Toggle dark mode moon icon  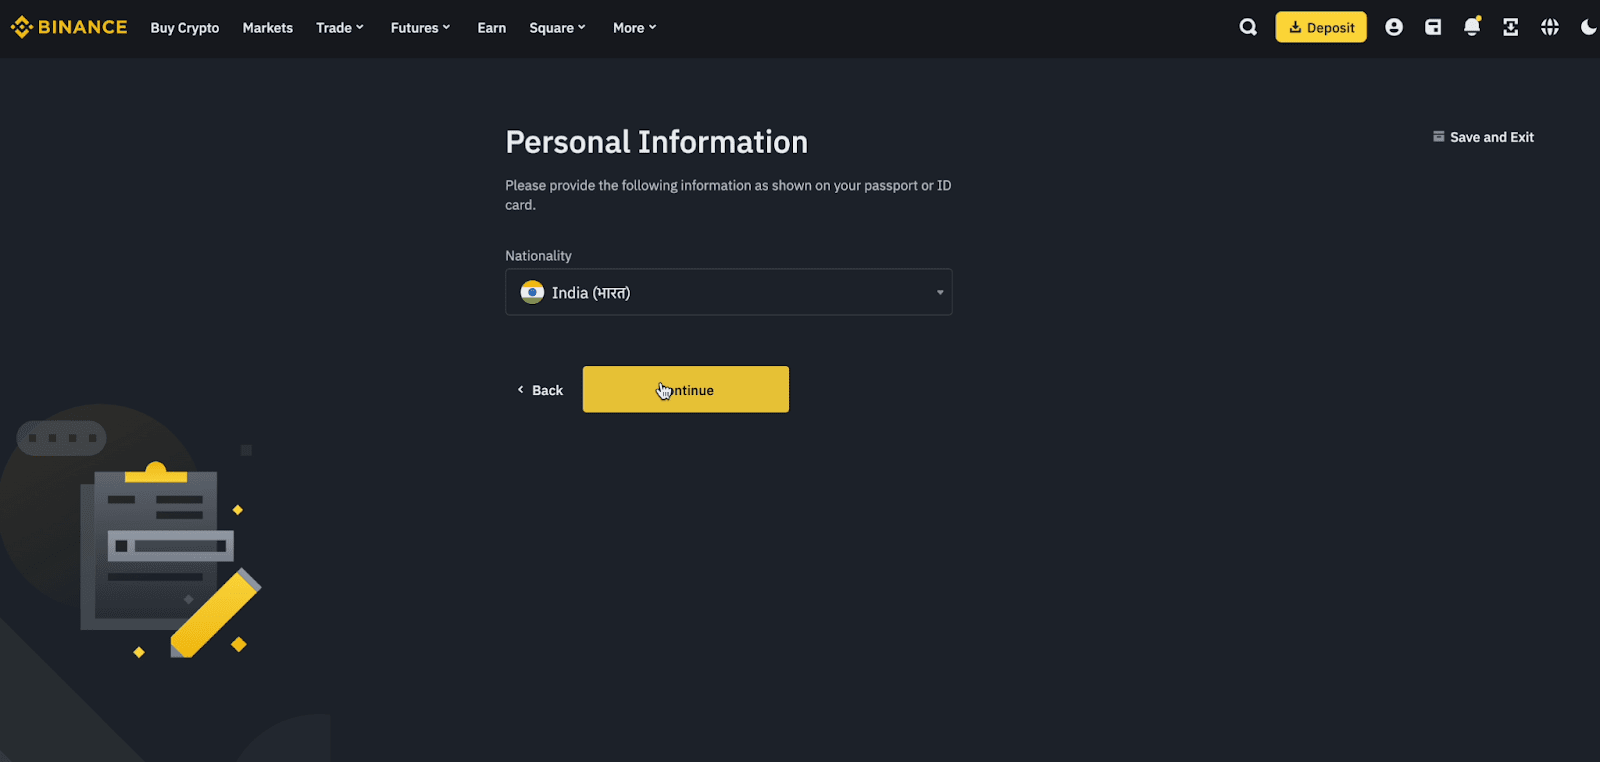point(1588,27)
